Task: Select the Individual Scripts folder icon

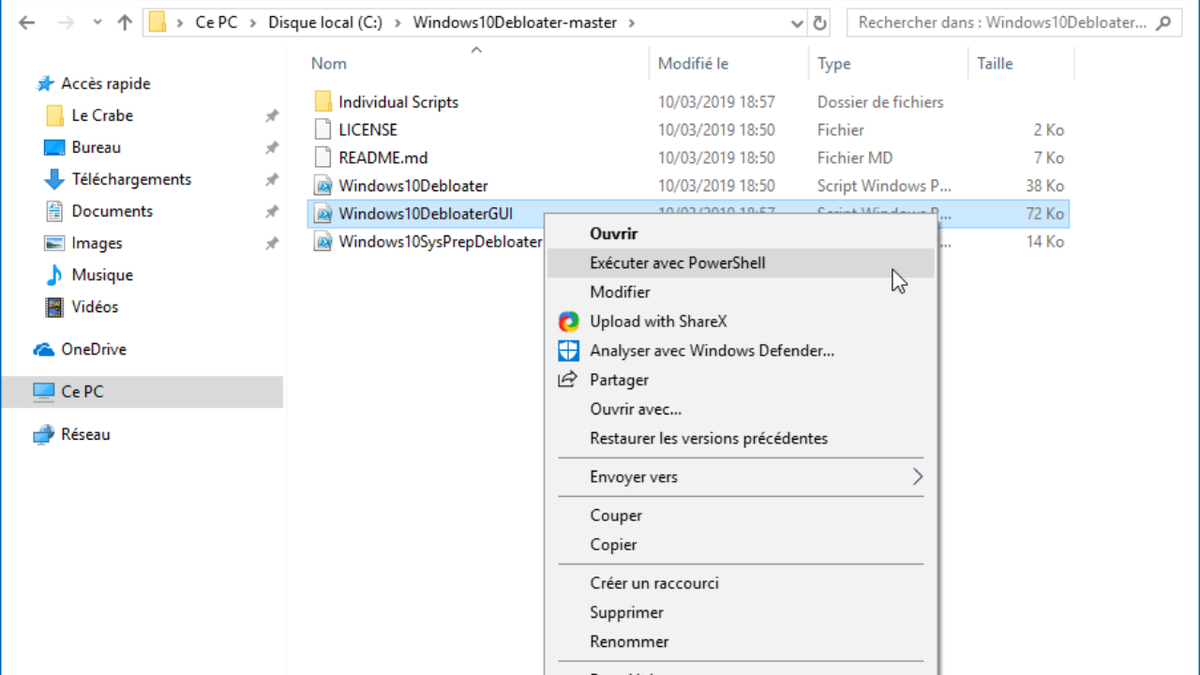Action: pyautogui.click(x=323, y=102)
